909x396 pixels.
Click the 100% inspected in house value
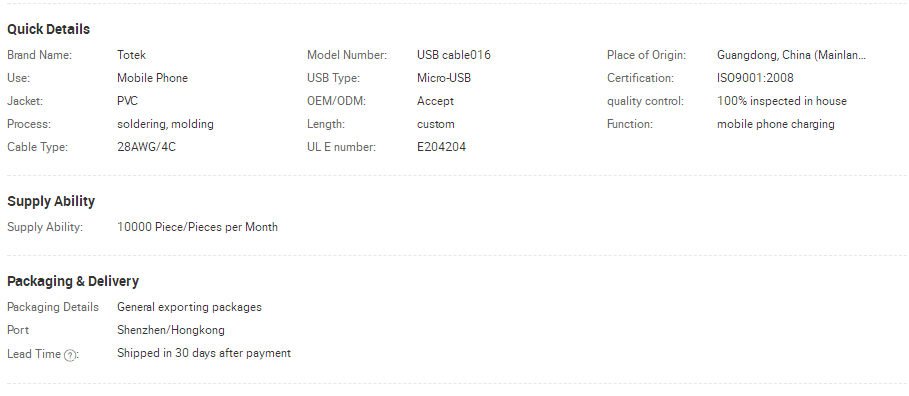(781, 101)
